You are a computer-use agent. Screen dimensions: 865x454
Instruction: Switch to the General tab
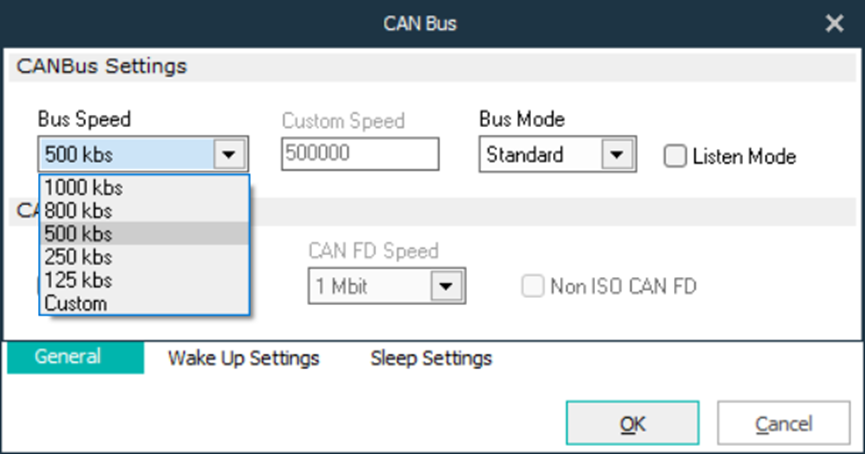[x=68, y=357]
